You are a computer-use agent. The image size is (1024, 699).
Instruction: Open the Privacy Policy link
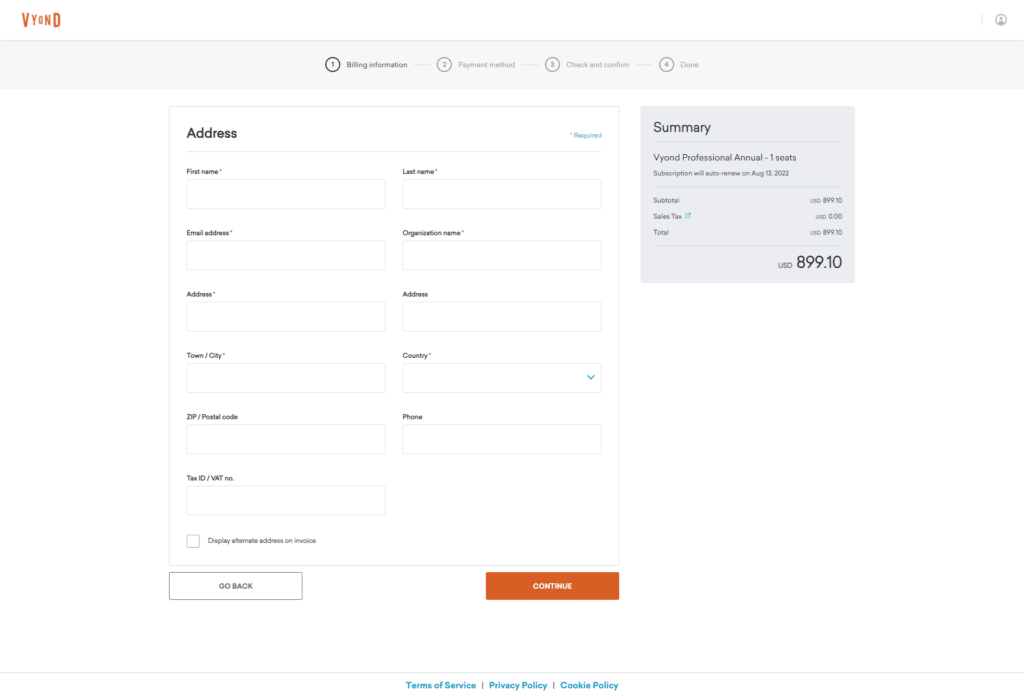(x=518, y=685)
